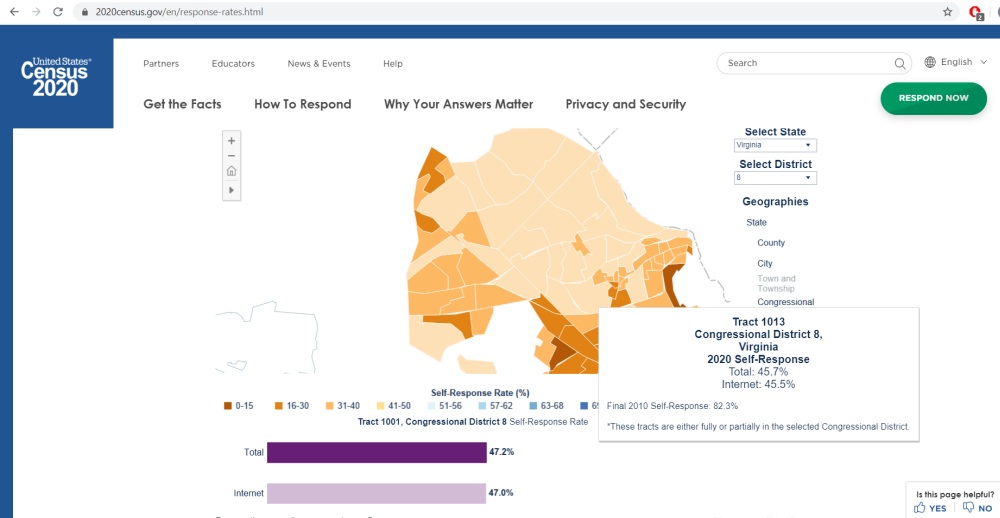Click into the Search input field
The image size is (1000, 518).
pos(805,63)
